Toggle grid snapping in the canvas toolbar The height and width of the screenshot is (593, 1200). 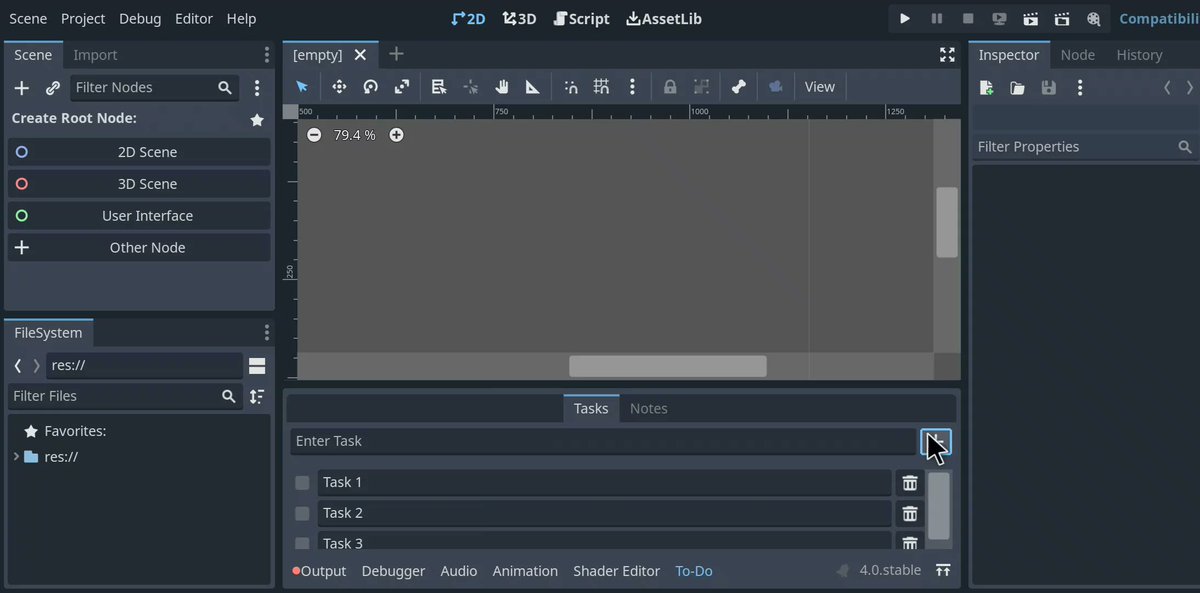point(601,86)
